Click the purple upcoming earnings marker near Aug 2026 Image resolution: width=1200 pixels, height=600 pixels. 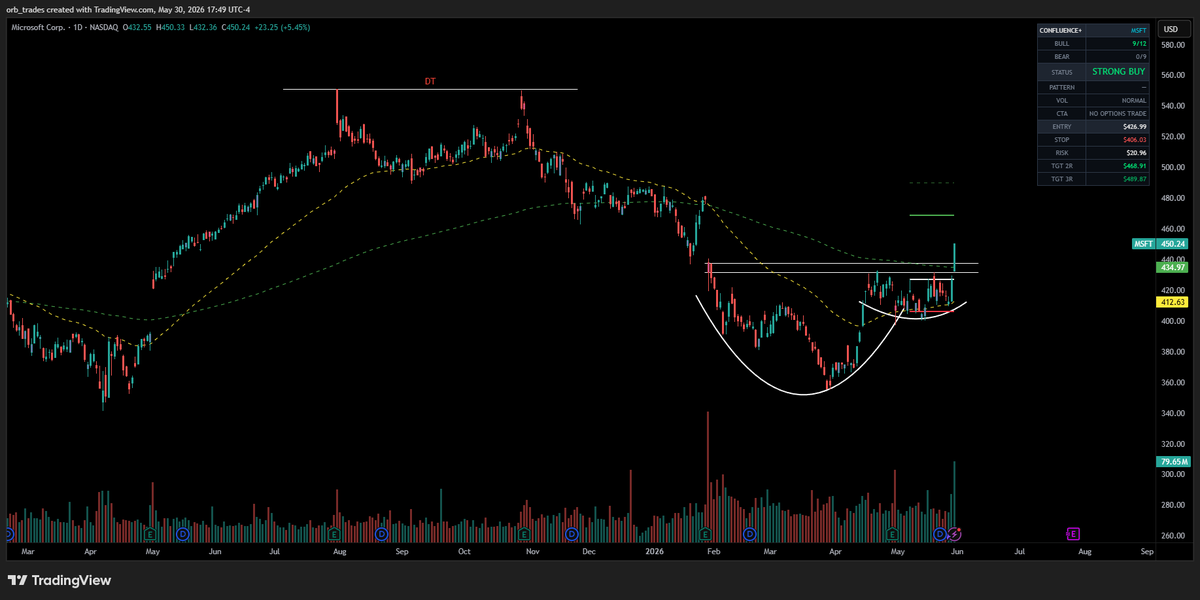coord(1072,533)
